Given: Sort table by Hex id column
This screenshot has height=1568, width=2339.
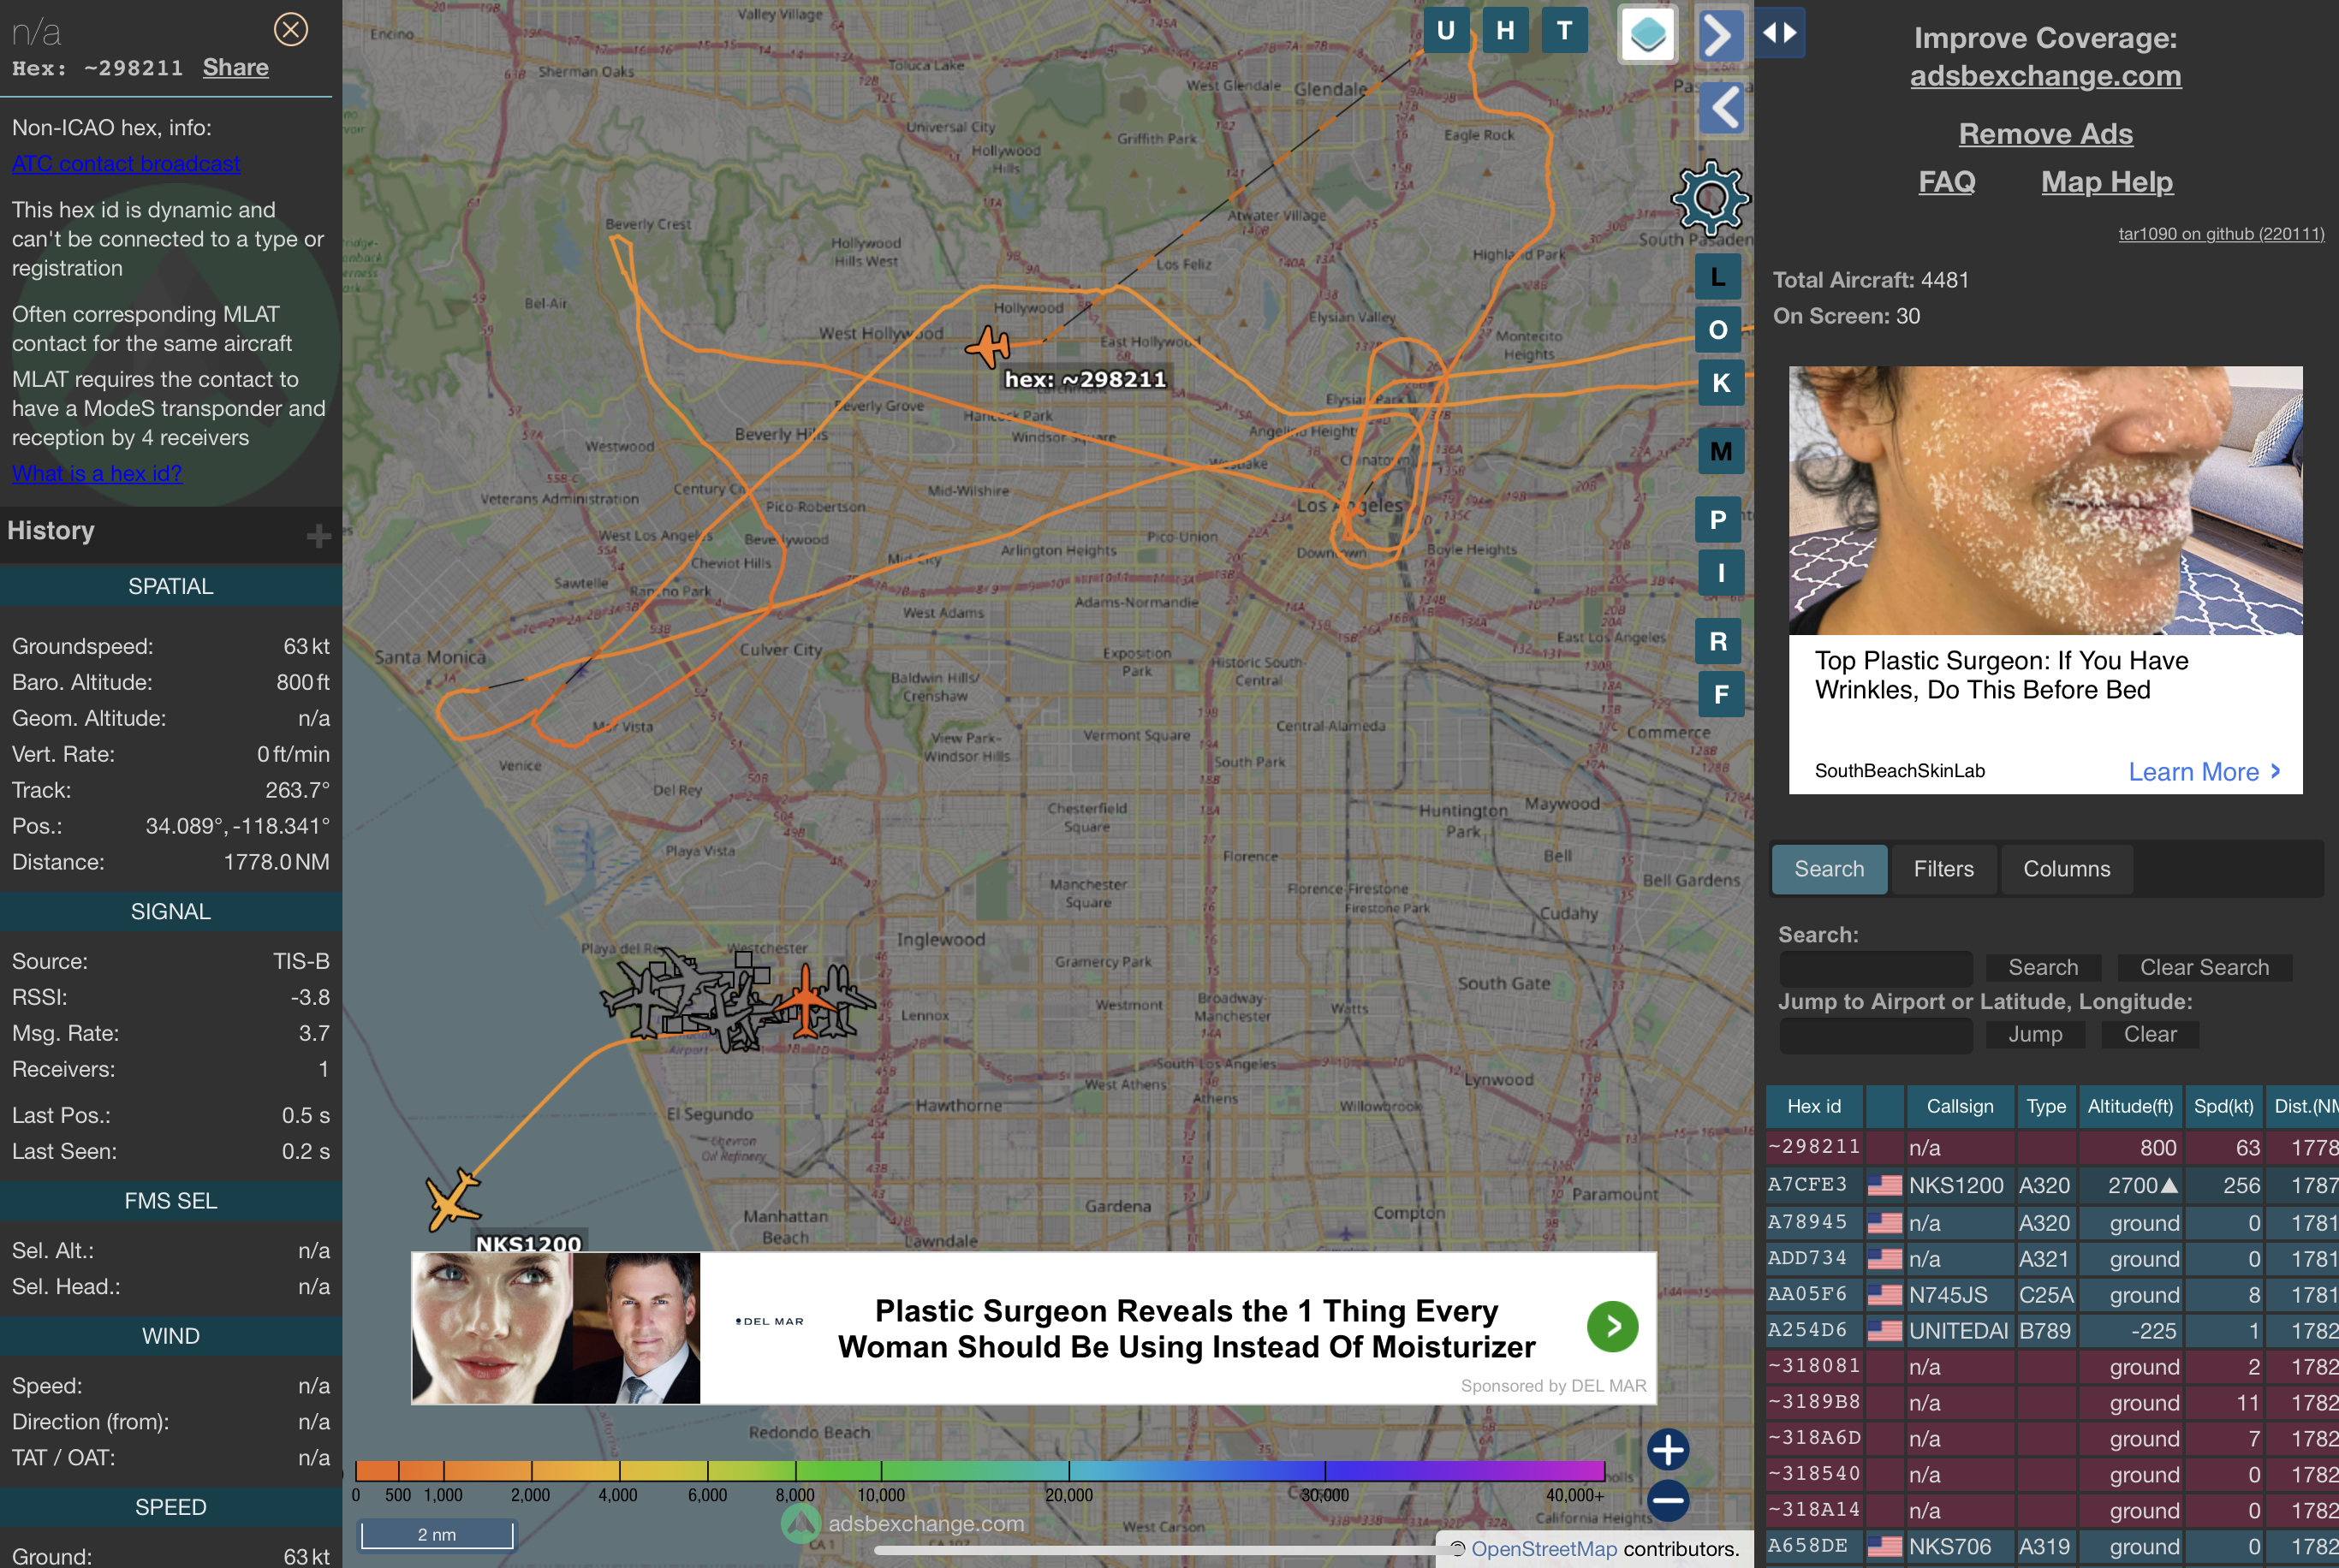Looking at the screenshot, I should pos(1813,1106).
